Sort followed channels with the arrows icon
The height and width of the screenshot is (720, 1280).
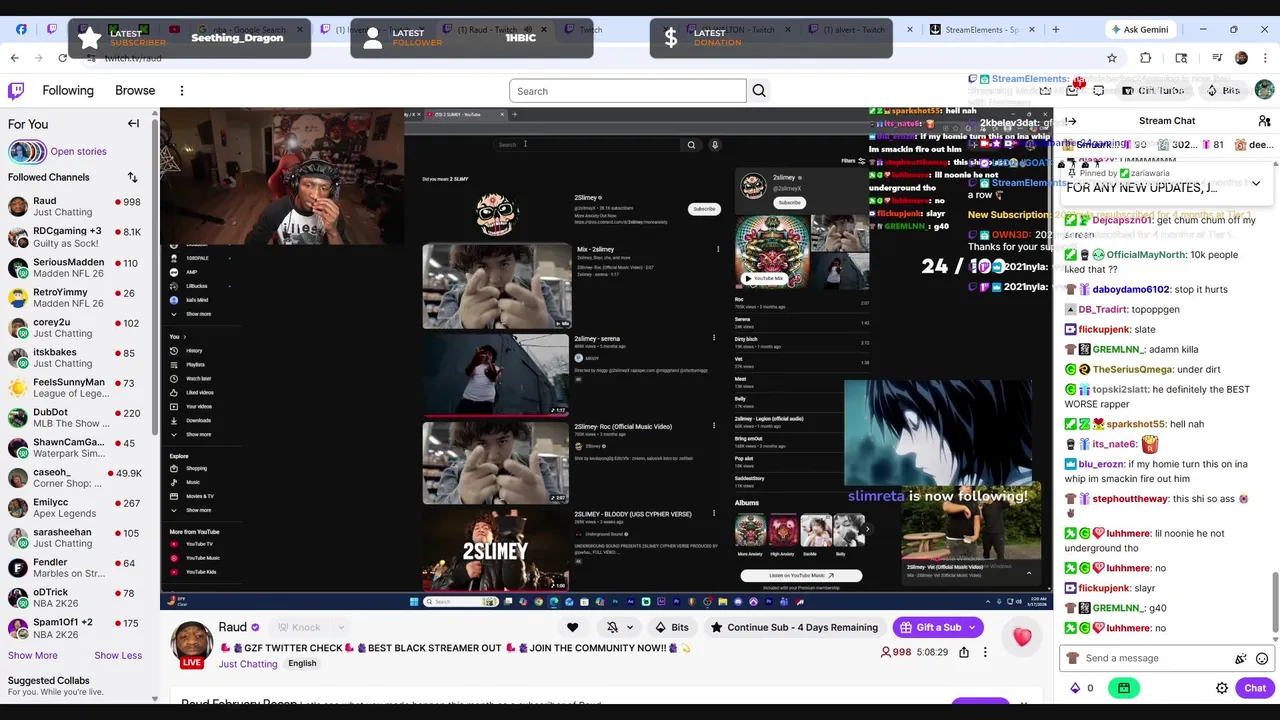(x=132, y=178)
